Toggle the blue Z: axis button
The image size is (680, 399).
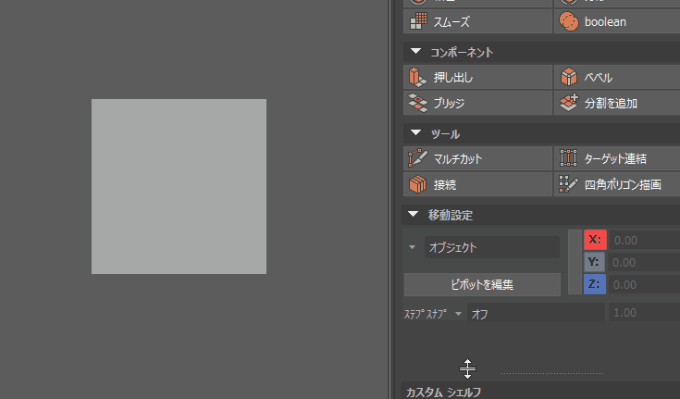click(x=595, y=284)
